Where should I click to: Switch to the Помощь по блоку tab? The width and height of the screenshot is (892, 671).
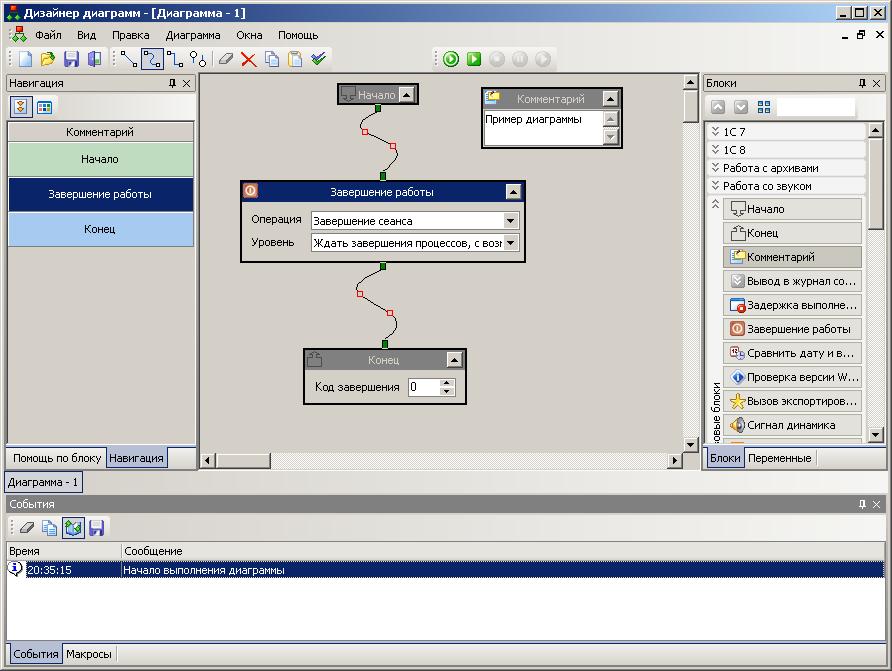57,458
